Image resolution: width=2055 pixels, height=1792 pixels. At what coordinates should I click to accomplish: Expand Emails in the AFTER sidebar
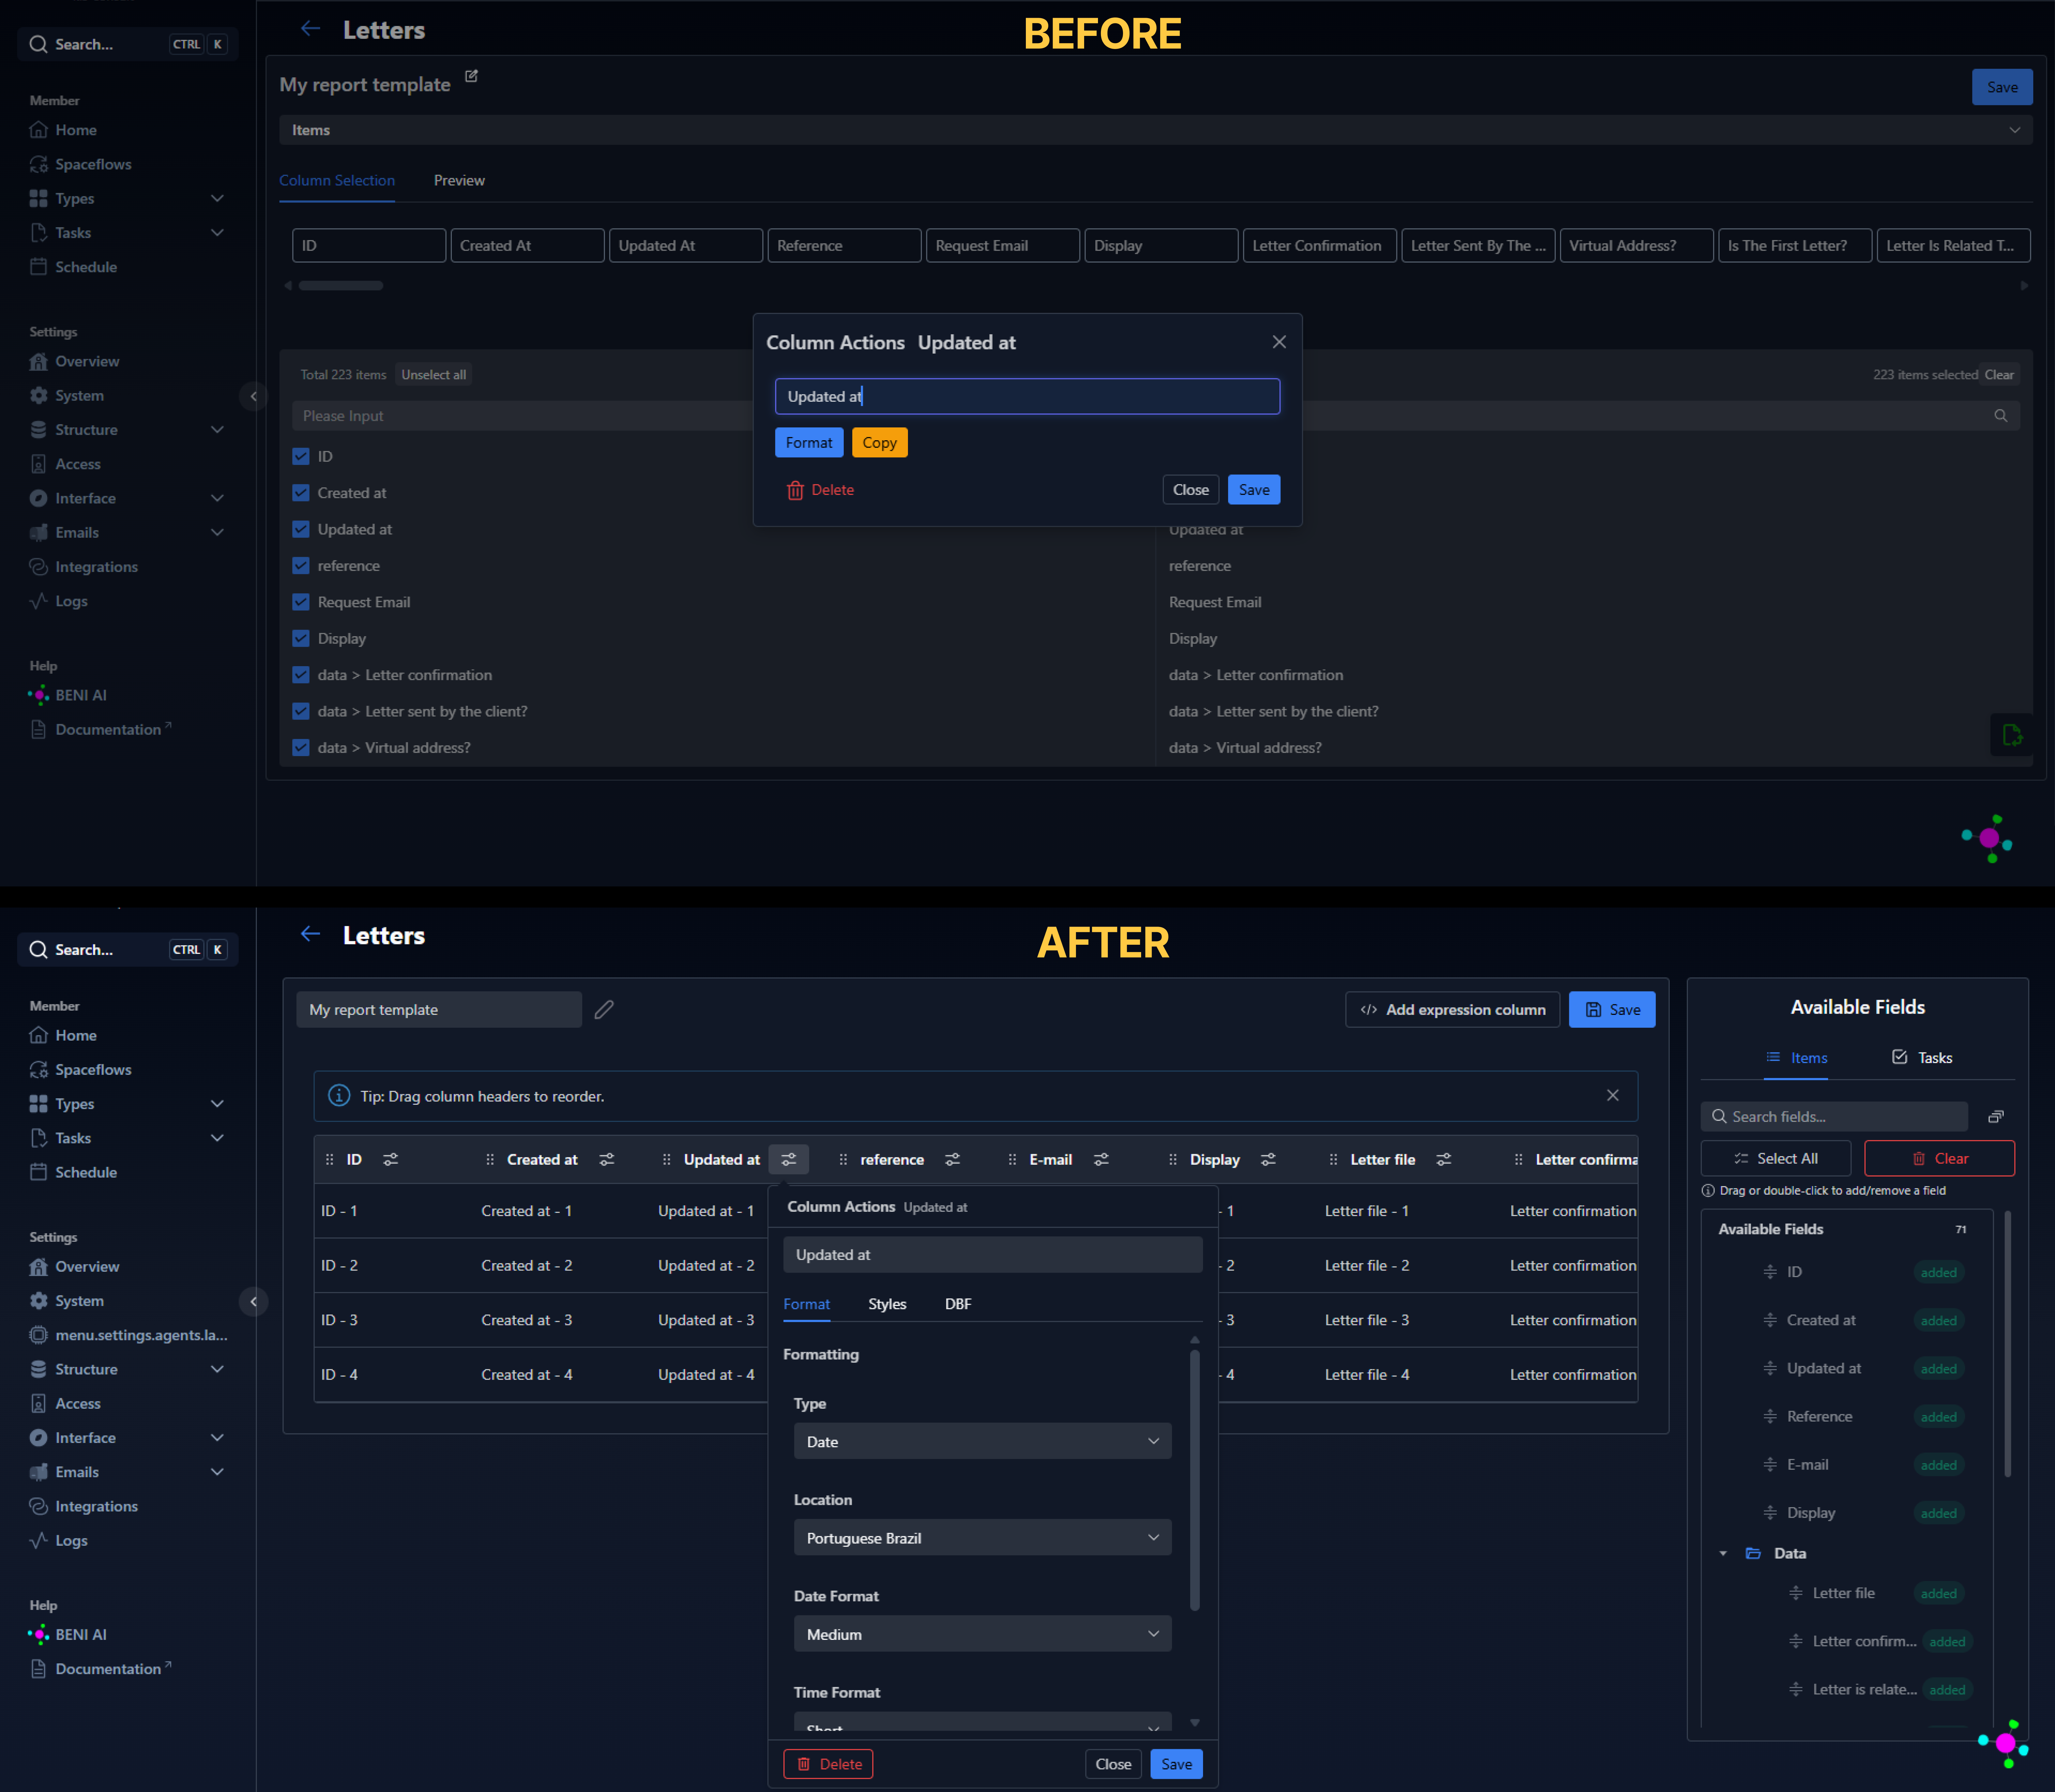pos(217,1472)
